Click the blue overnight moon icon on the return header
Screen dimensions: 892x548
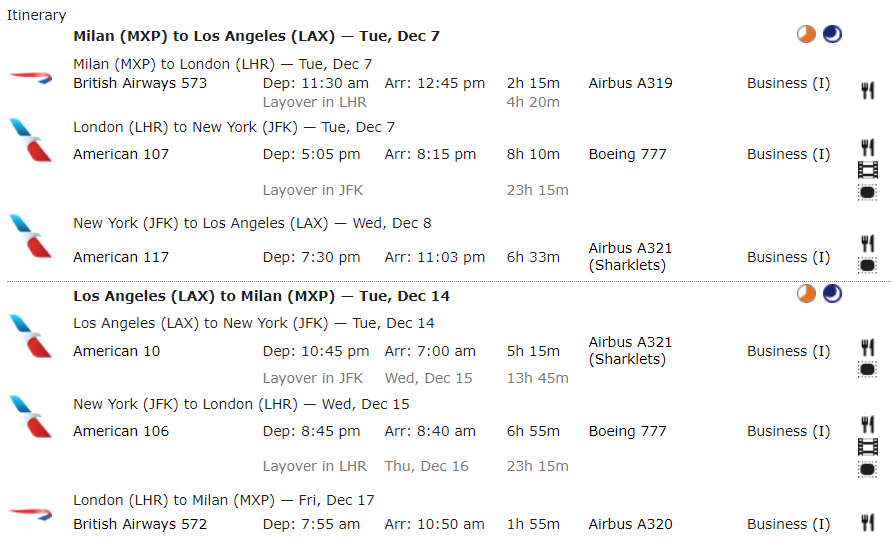(x=832, y=294)
